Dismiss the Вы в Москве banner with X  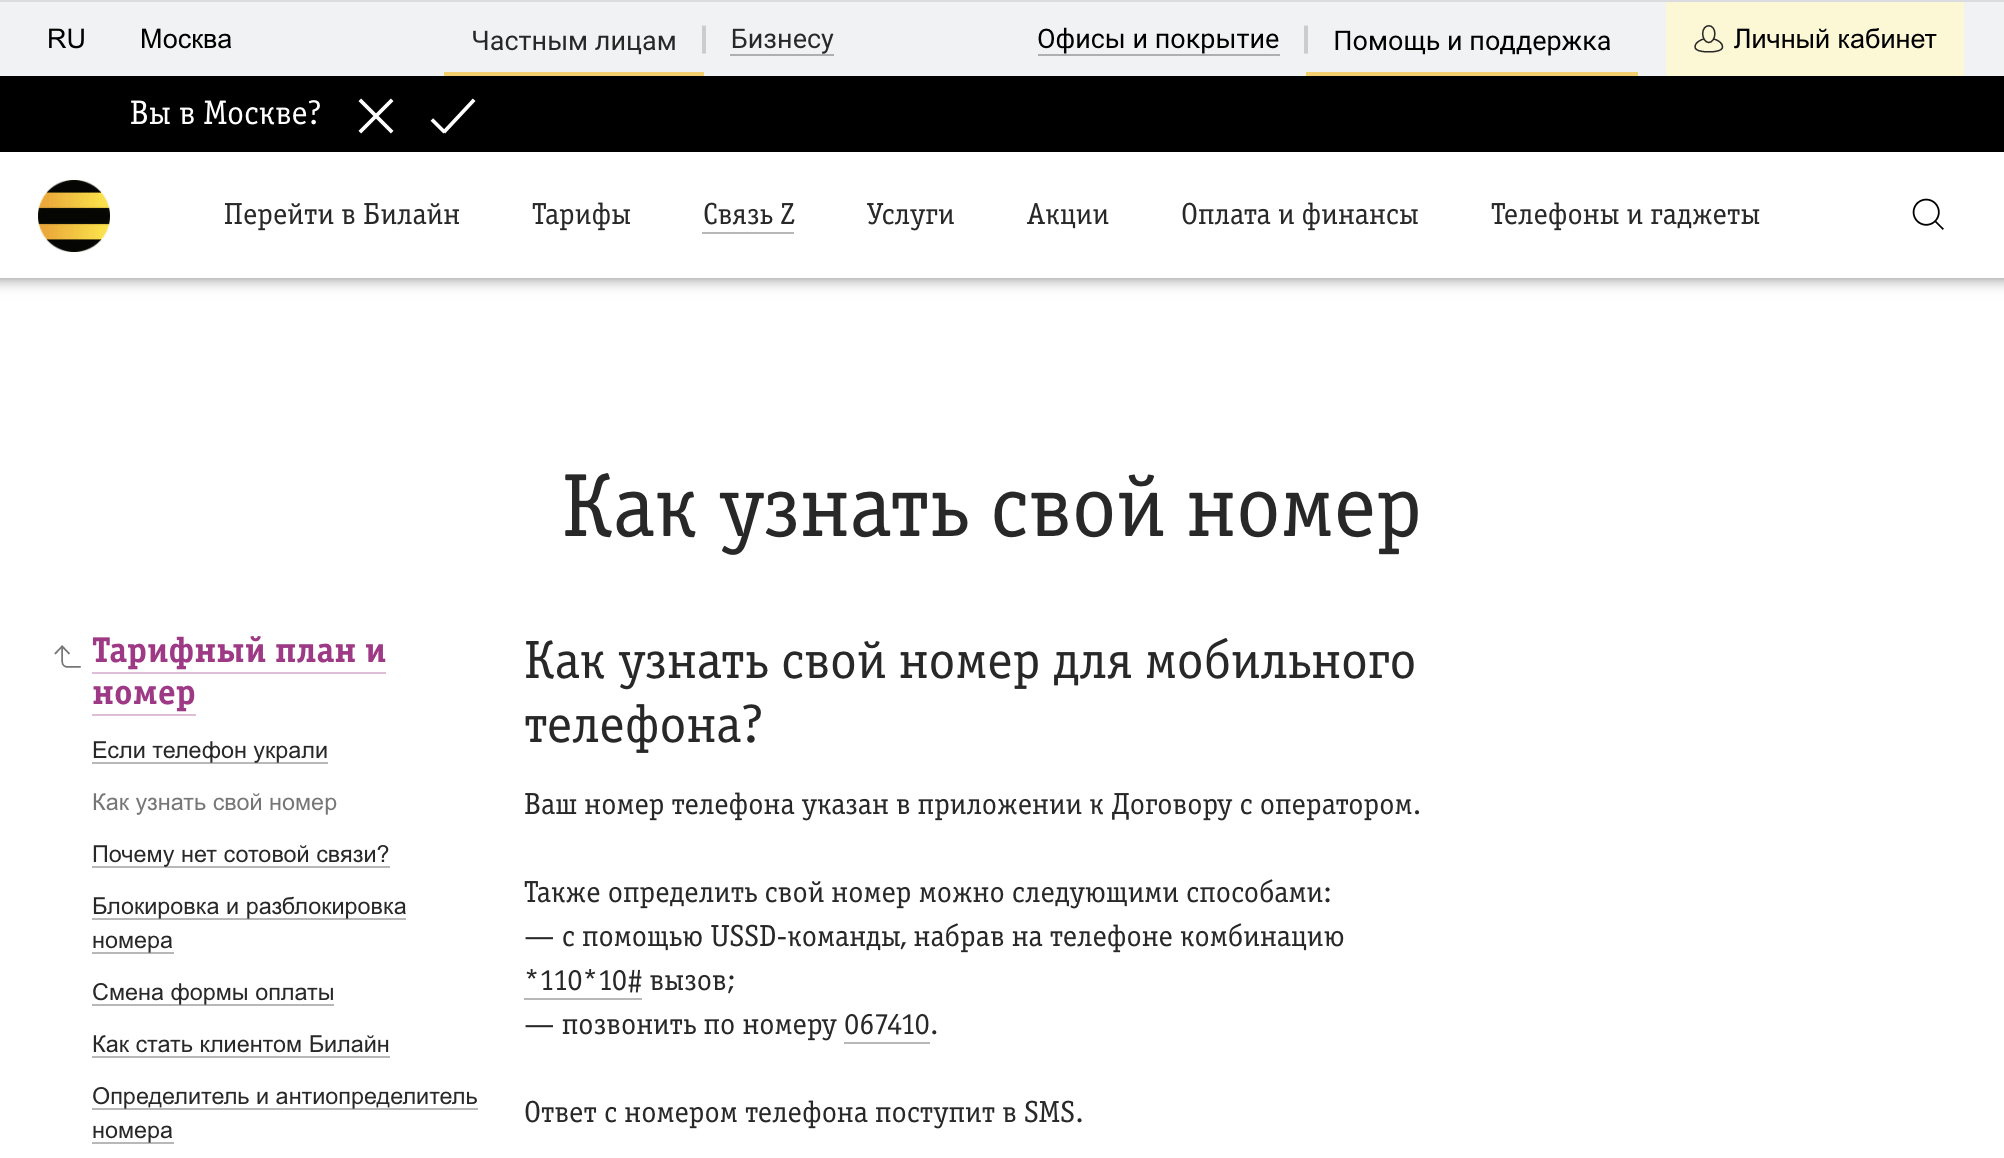coord(375,115)
